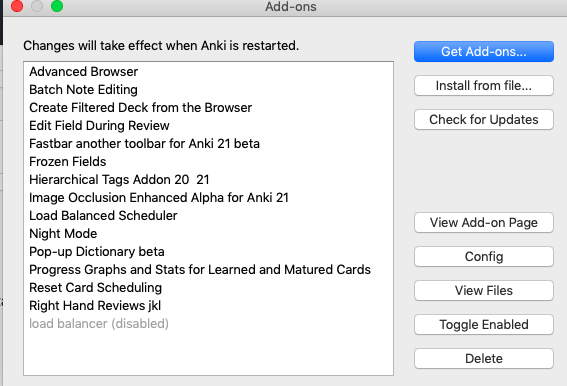The image size is (567, 386).
Task: Select Night Mode add-on
Action: [208, 234]
